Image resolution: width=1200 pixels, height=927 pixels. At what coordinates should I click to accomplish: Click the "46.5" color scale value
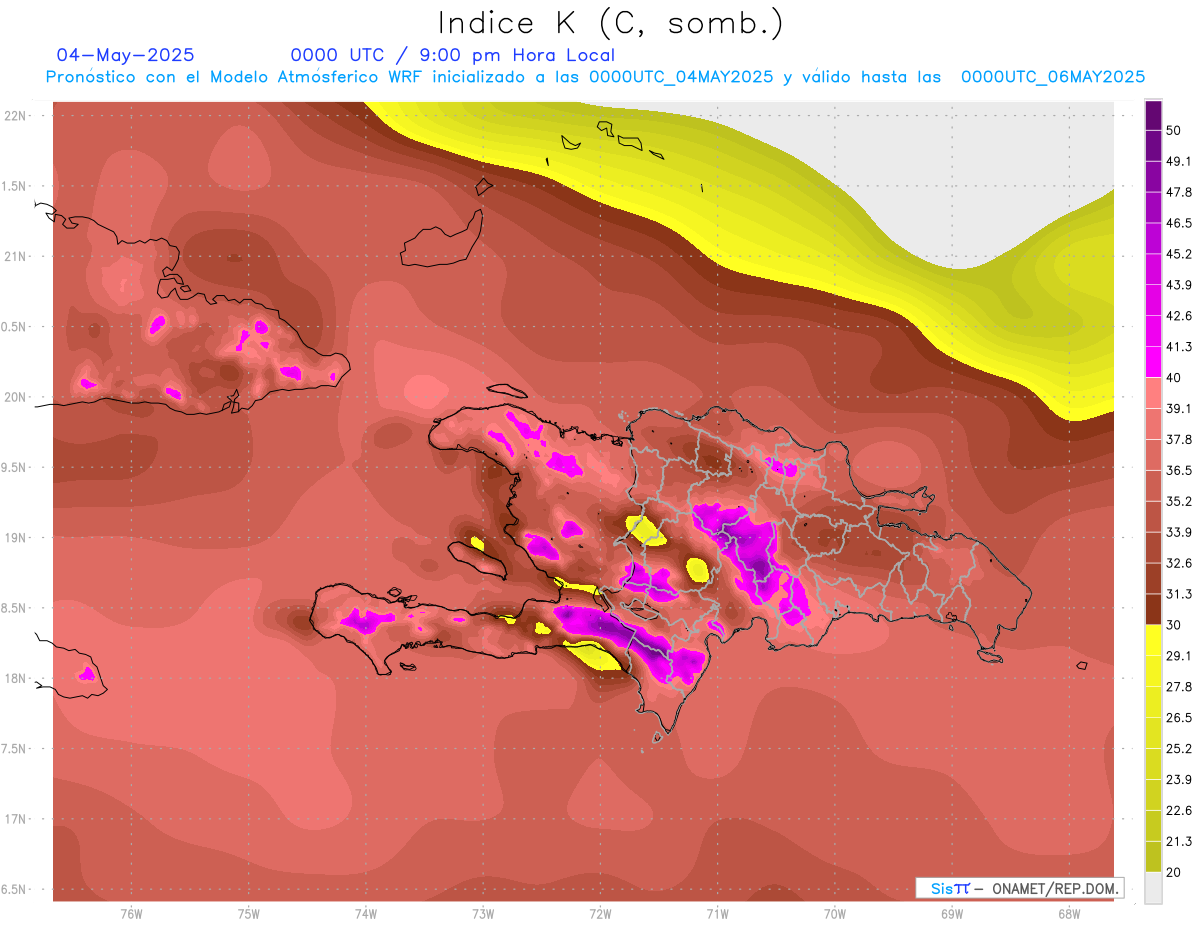1179,223
